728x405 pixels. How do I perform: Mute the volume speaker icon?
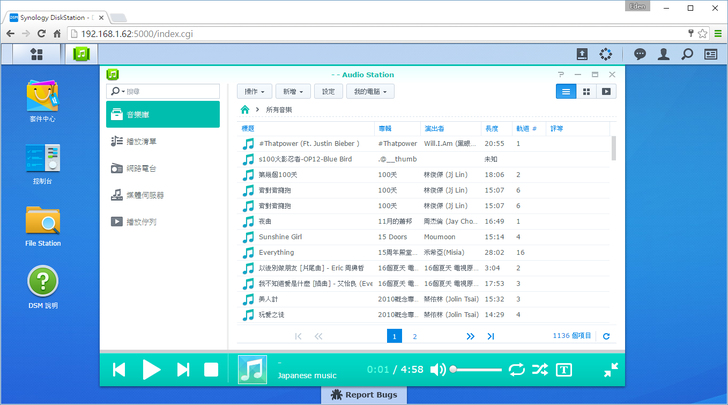437,370
